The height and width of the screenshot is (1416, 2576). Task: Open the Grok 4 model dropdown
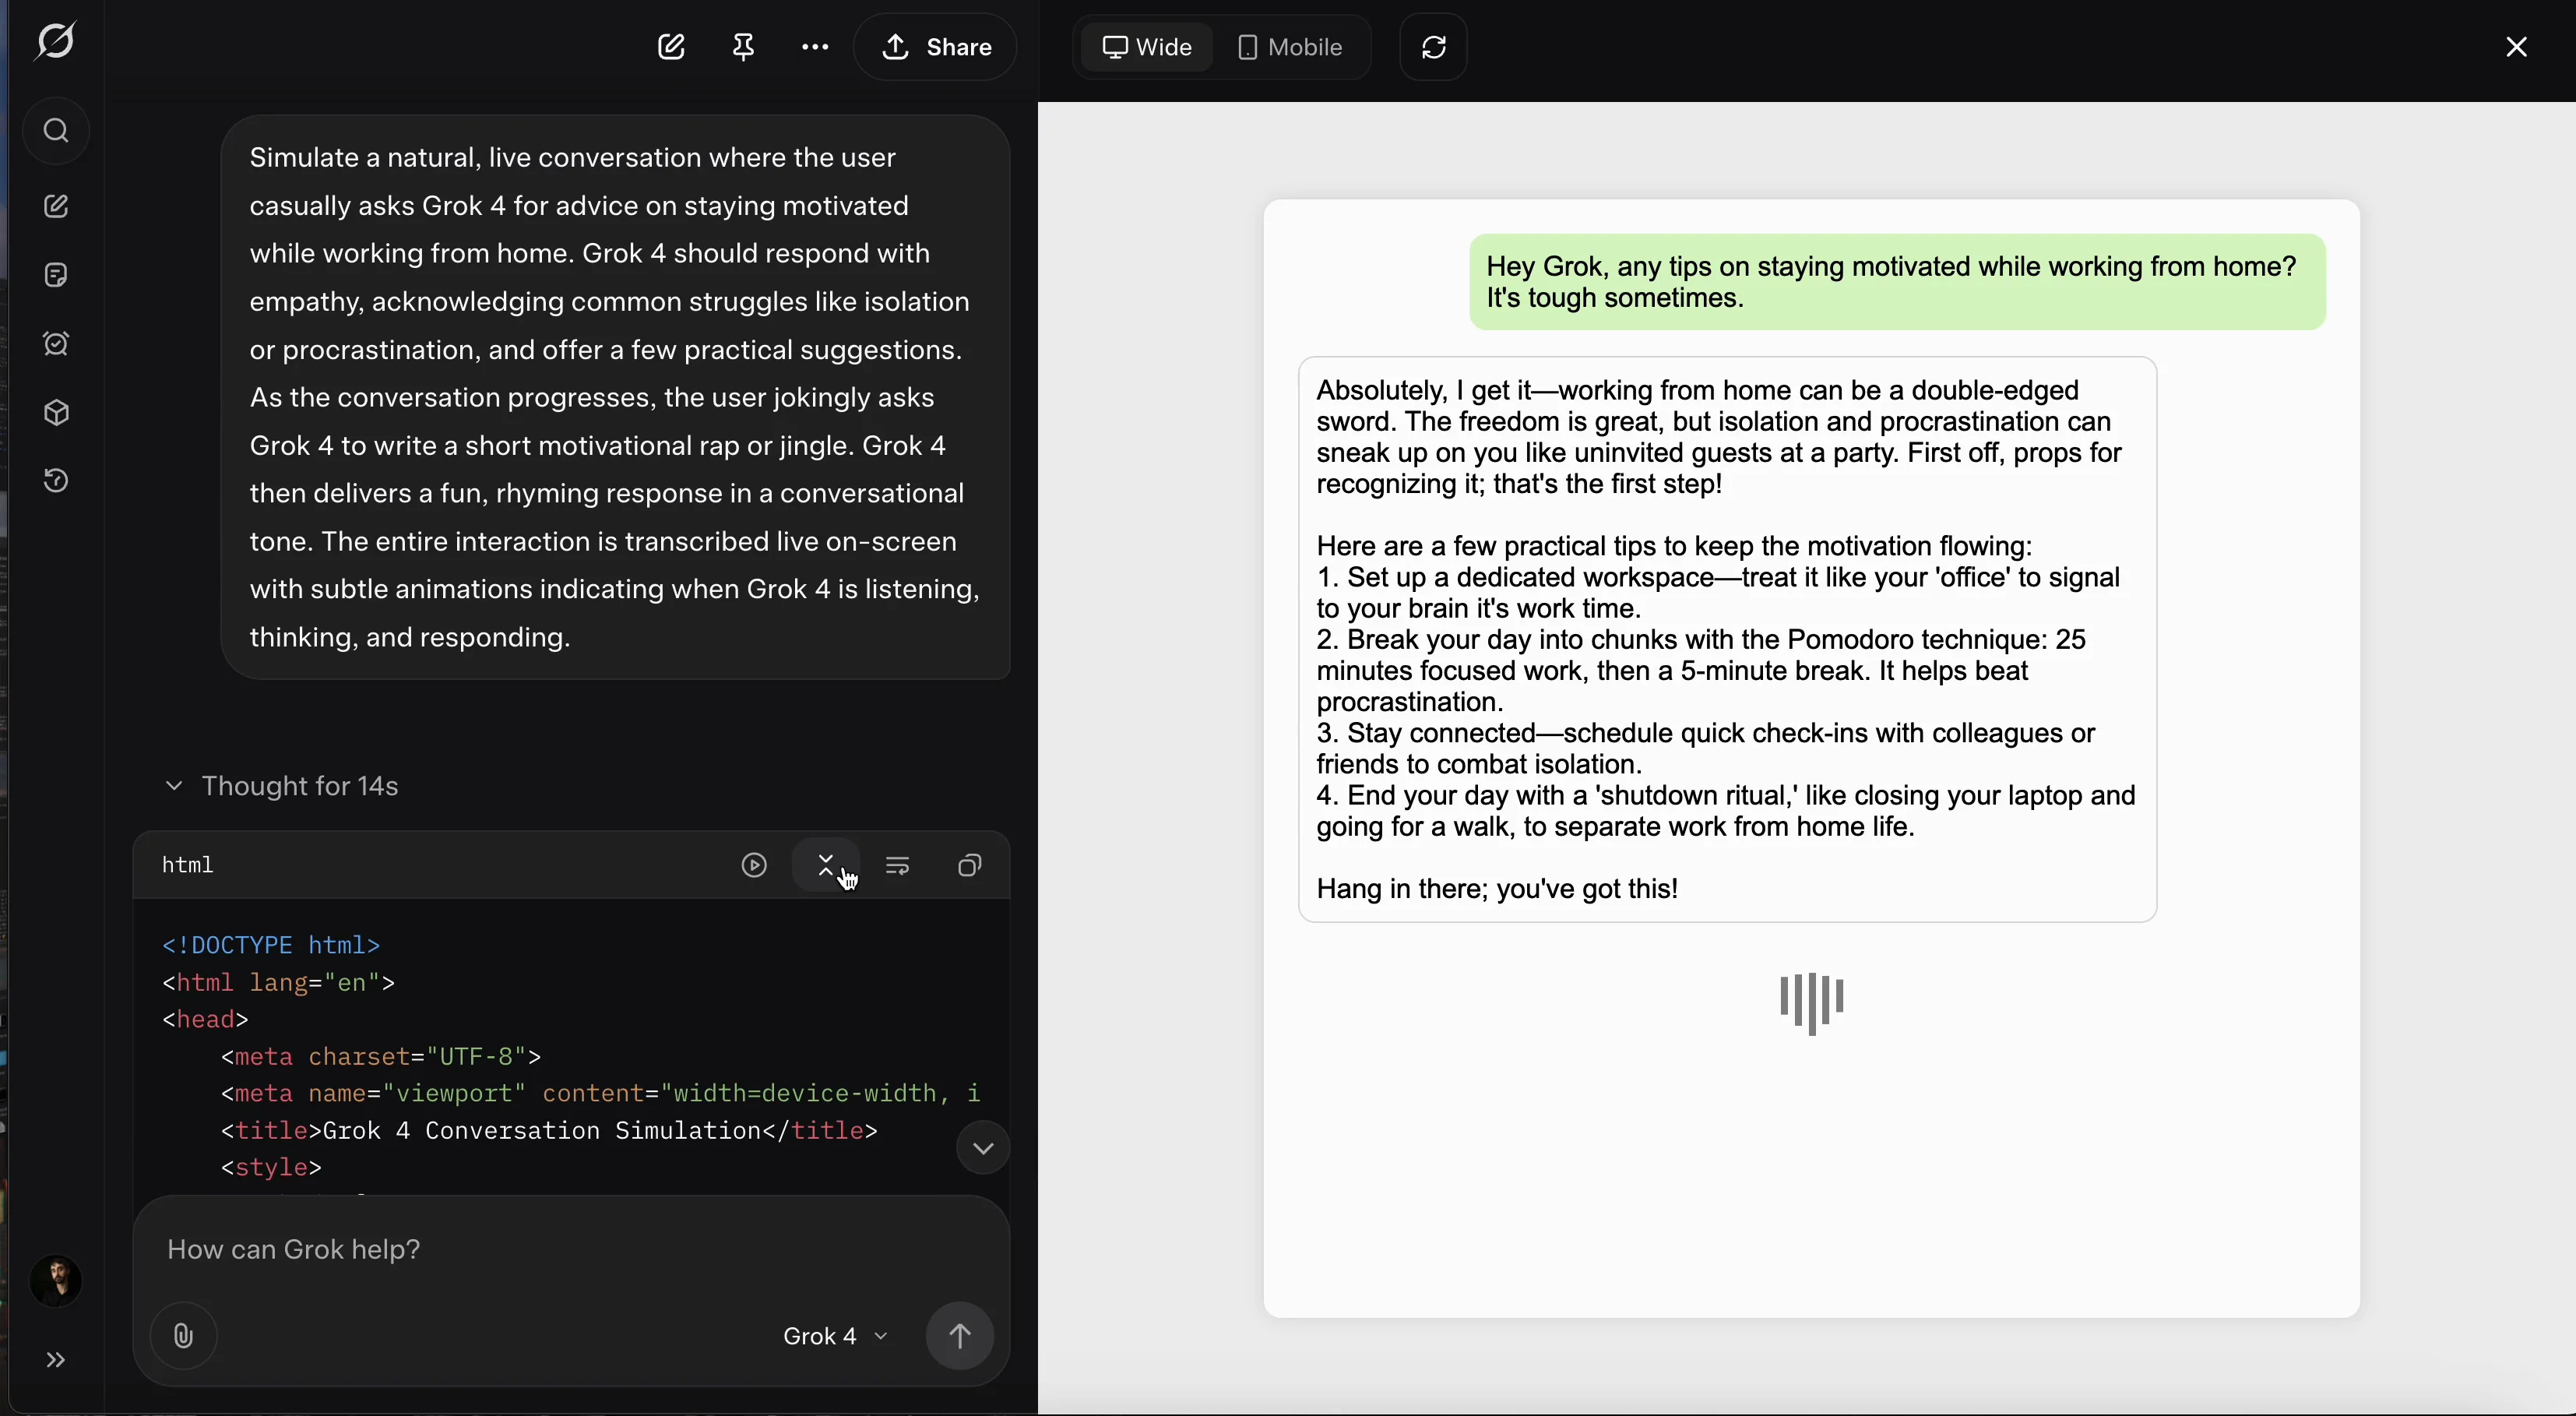click(x=835, y=1336)
